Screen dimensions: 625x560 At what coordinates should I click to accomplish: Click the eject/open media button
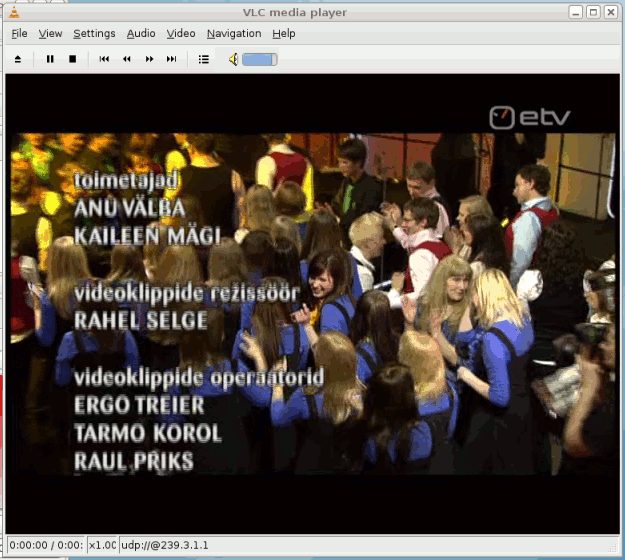click(18, 59)
